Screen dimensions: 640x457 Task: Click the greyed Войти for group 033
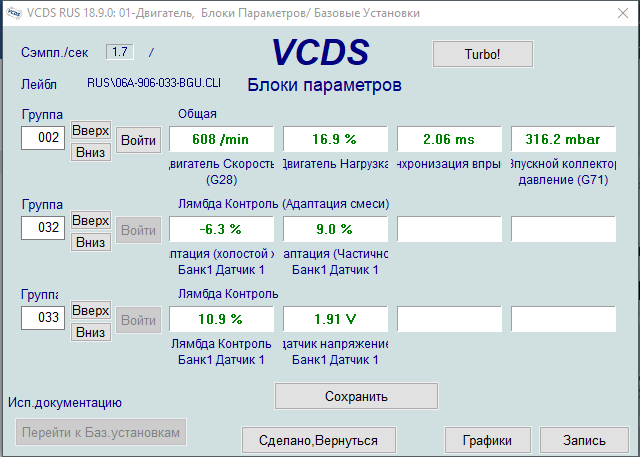(x=138, y=320)
